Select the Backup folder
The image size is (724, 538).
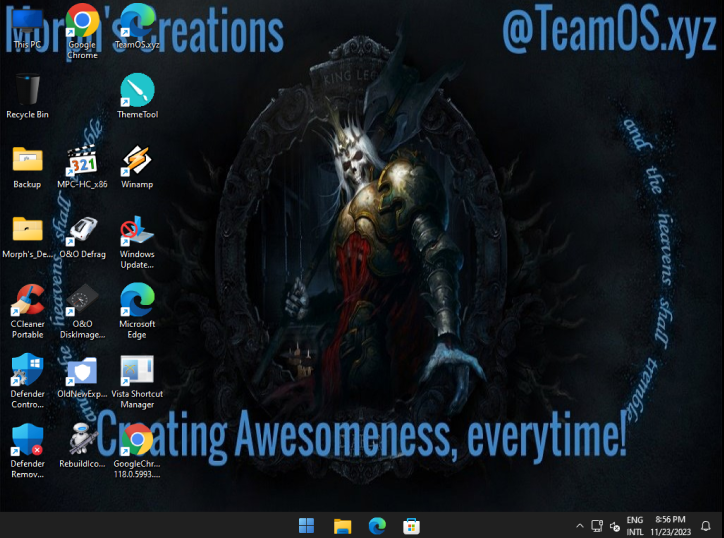27,166
